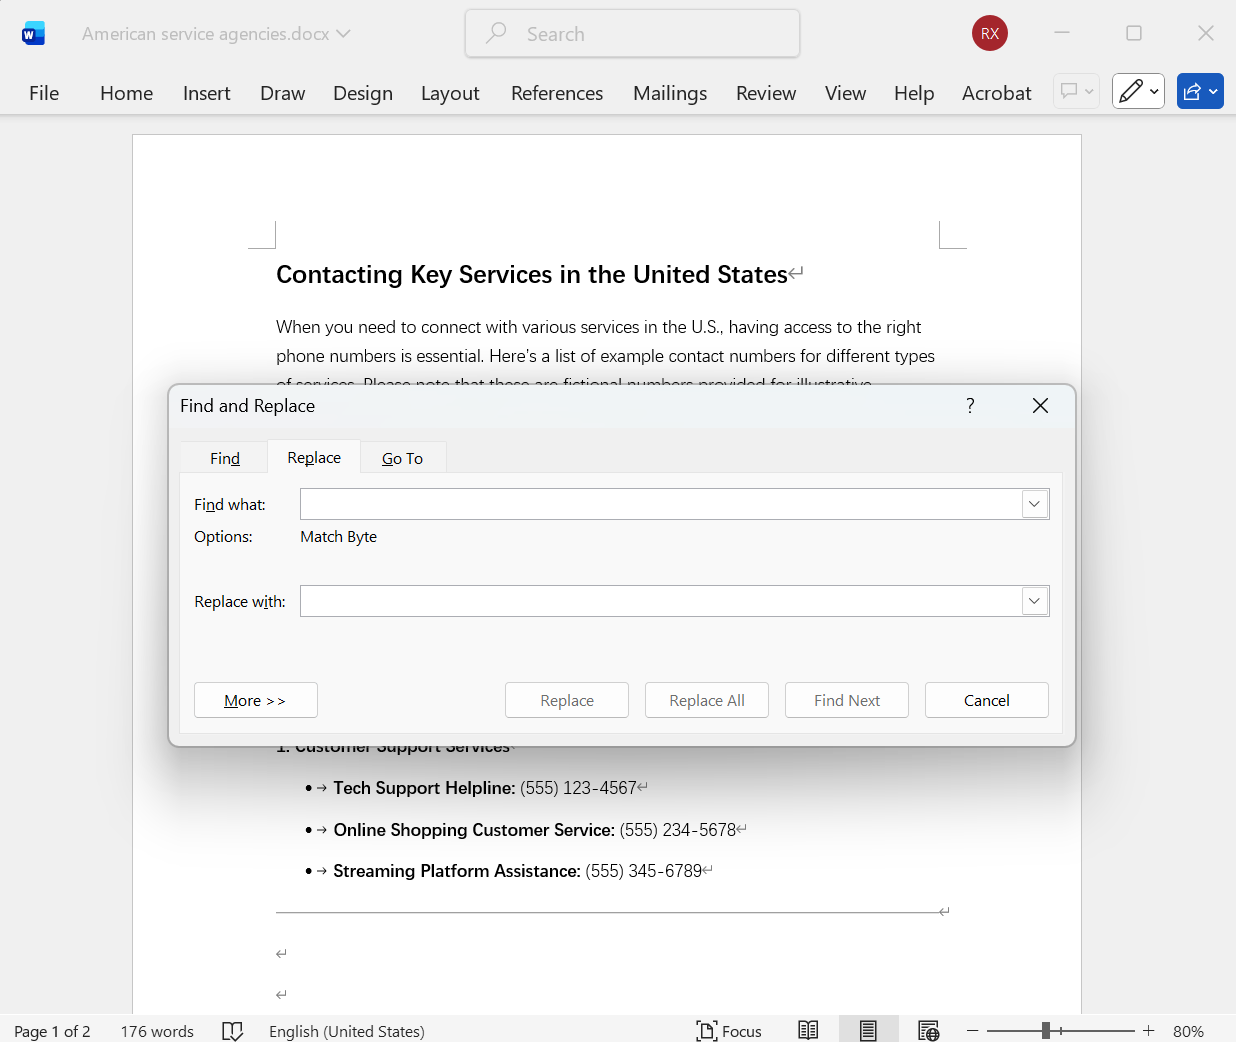Select Web Layout view icon
Image resolution: width=1236 pixels, height=1042 pixels.
pyautogui.click(x=928, y=1031)
